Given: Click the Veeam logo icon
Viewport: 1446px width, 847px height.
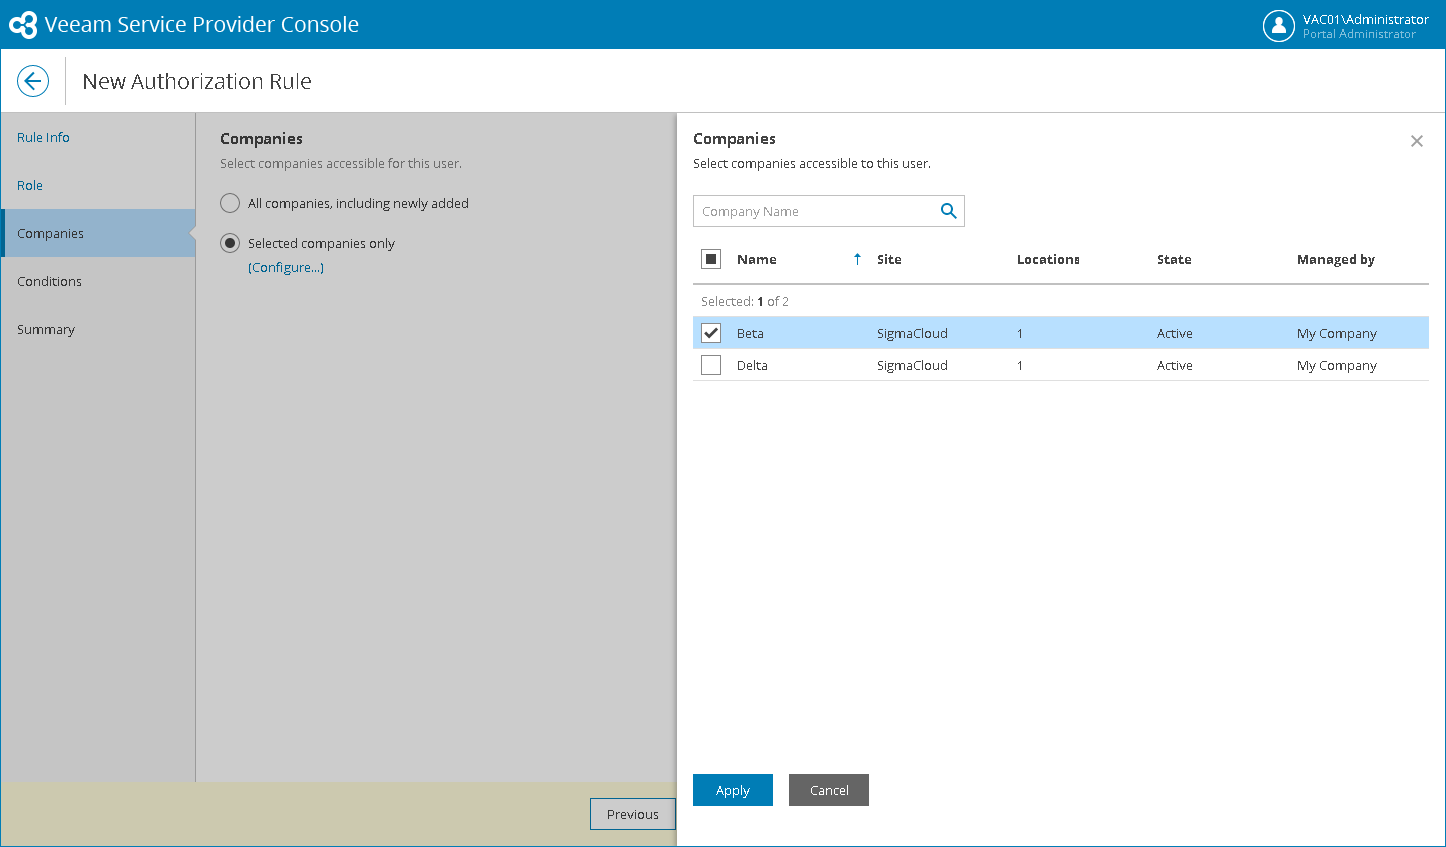Looking at the screenshot, I should [23, 25].
